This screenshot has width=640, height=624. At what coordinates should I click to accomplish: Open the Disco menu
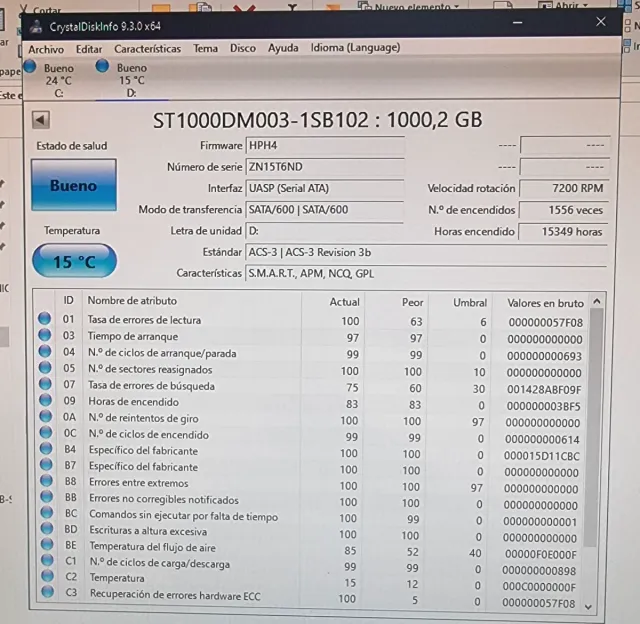tap(242, 48)
